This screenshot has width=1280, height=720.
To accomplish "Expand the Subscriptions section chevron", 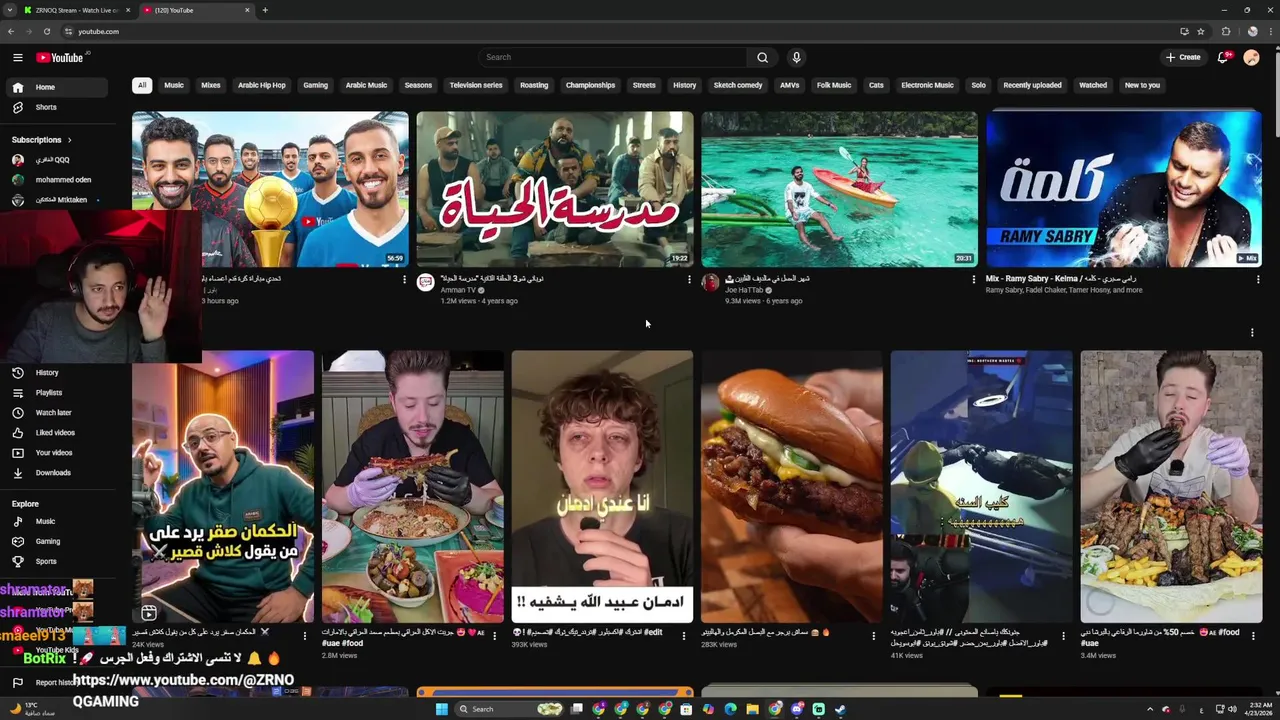I will (x=69, y=140).
